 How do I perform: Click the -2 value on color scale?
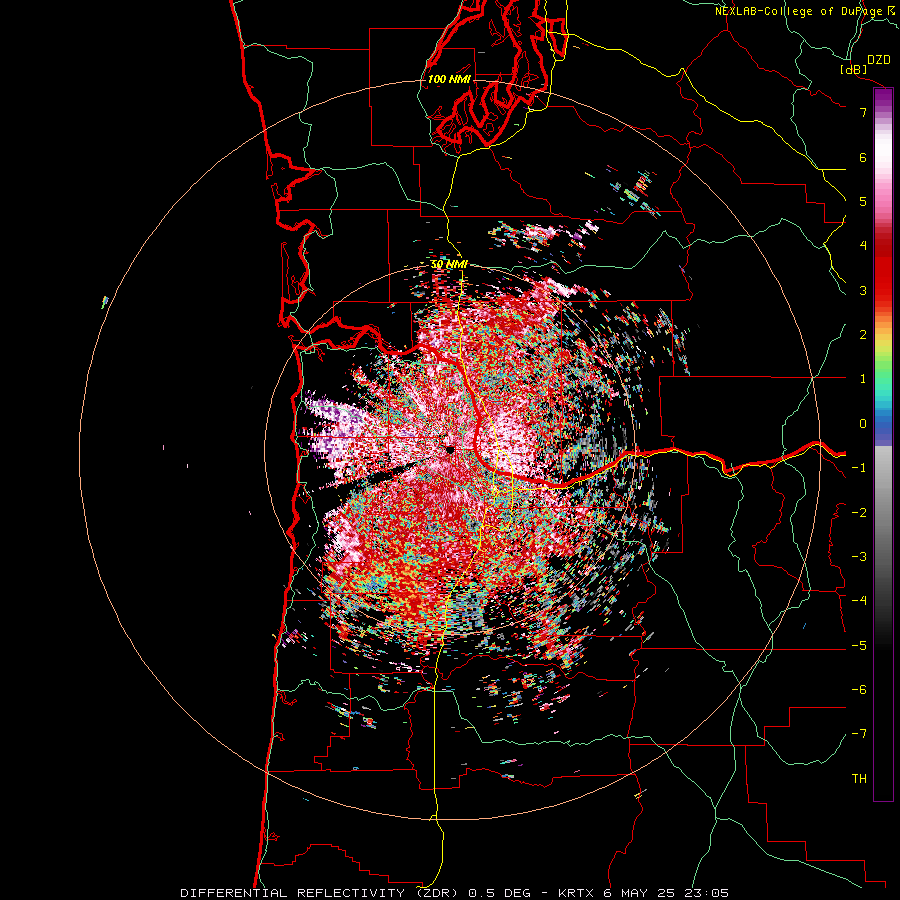coord(859,513)
